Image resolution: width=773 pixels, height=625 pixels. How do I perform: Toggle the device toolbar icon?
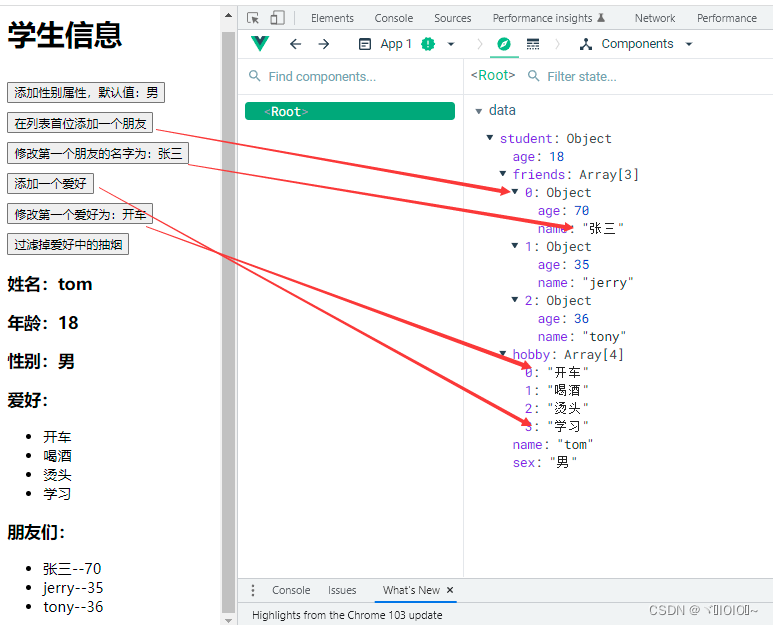[278, 18]
